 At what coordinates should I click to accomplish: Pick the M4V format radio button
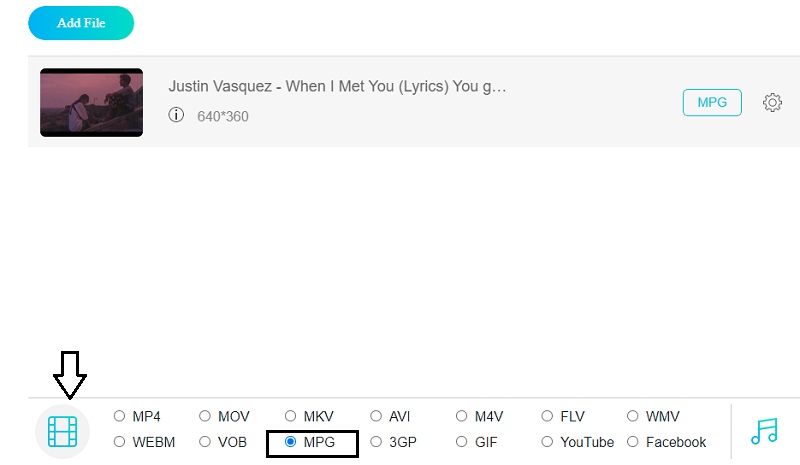(462, 416)
